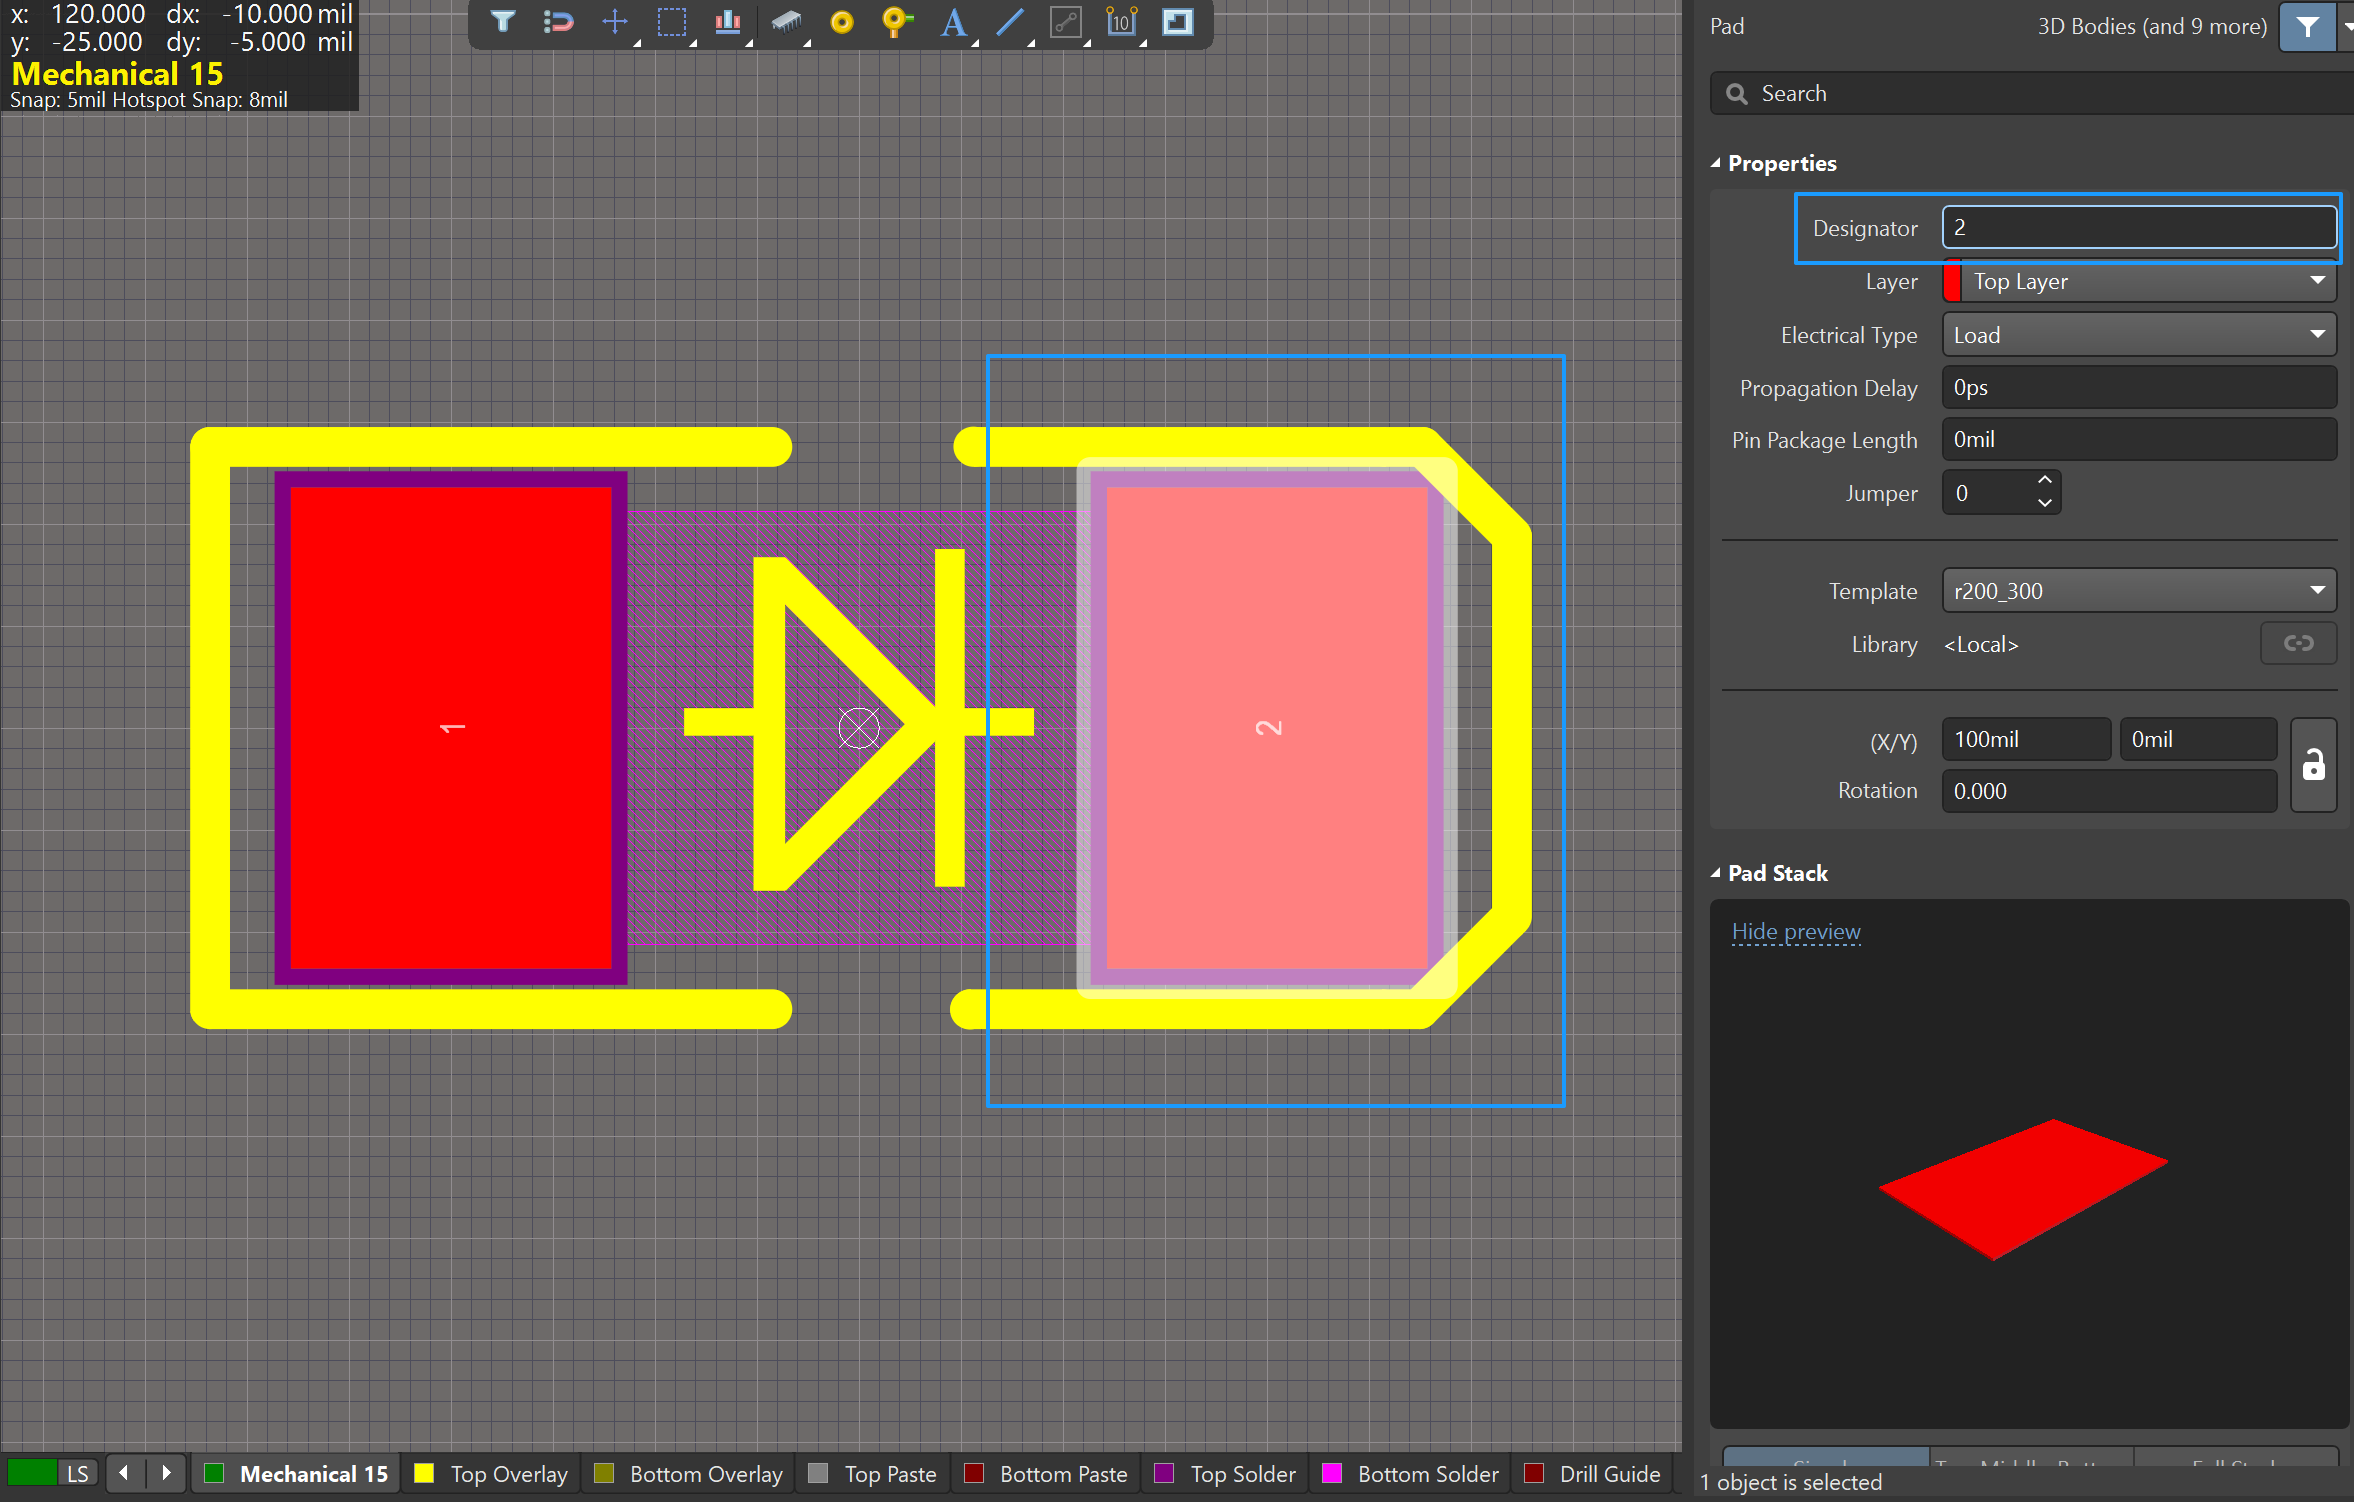
Task: Collapse the Pad Stack section
Action: 1716,873
